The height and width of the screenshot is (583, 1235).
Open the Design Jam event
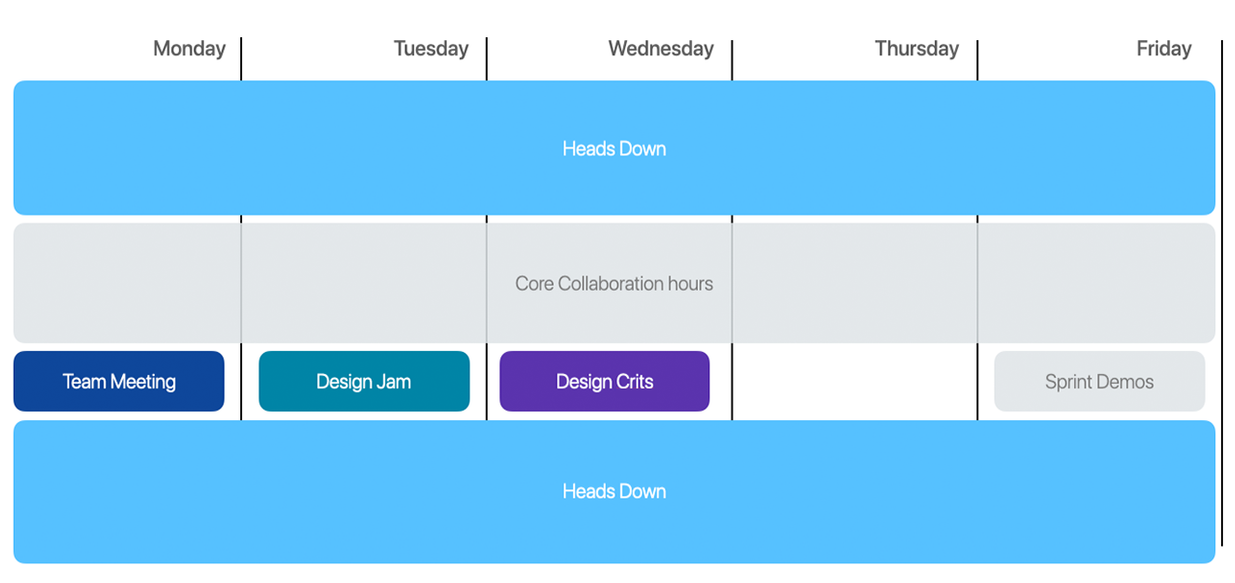point(364,381)
